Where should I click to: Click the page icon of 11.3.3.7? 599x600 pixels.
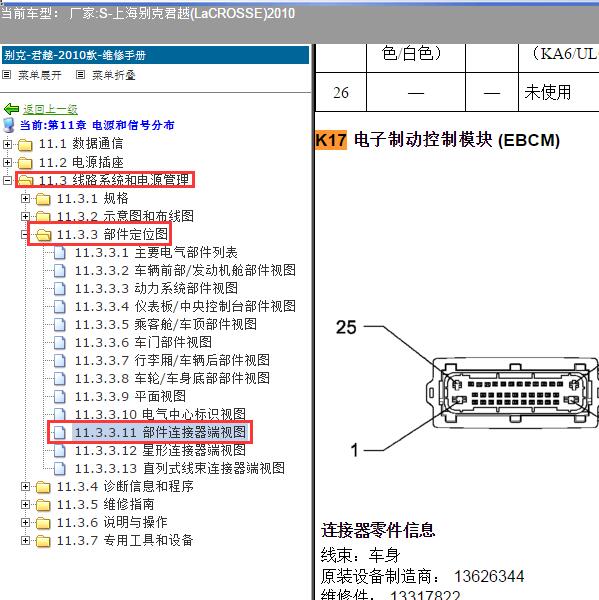click(60, 360)
